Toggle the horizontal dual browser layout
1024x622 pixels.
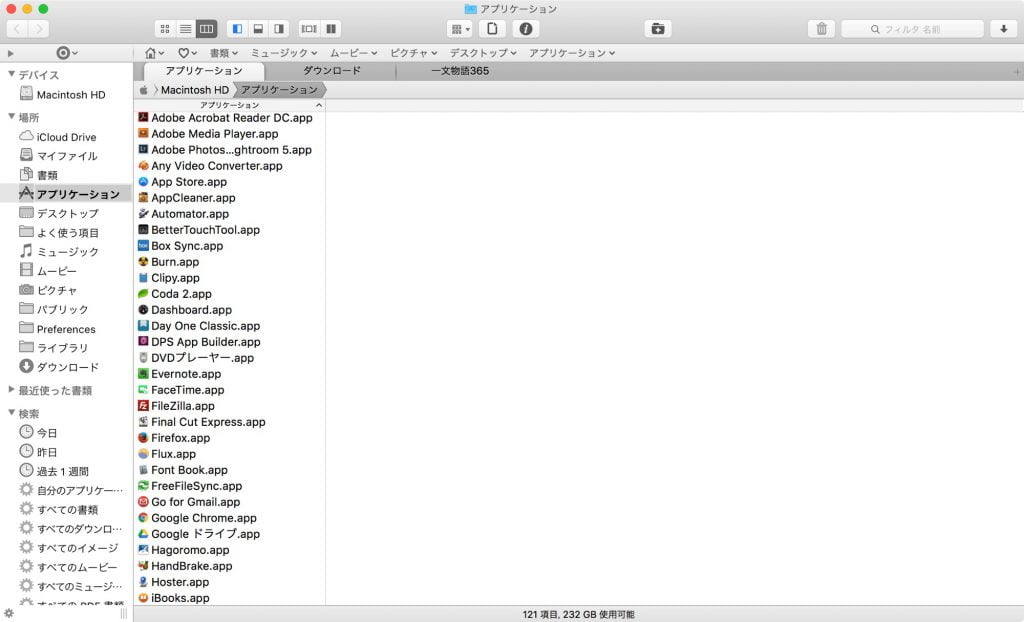click(x=309, y=29)
